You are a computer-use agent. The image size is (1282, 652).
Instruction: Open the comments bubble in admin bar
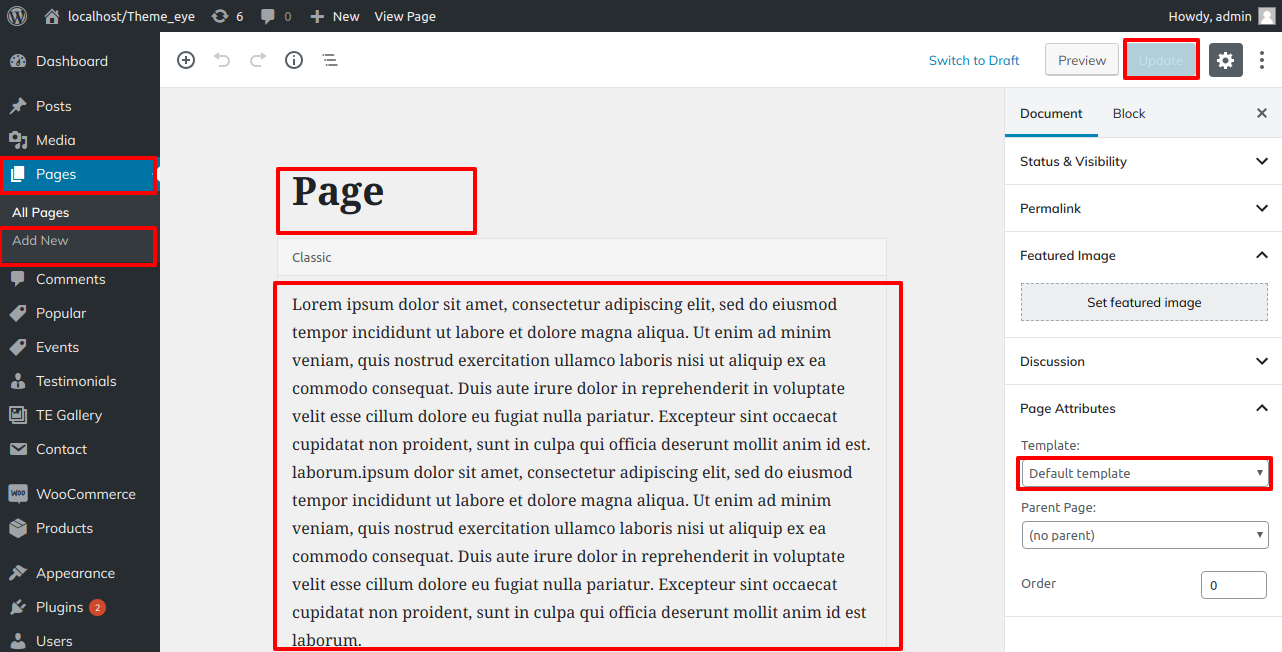[x=276, y=16]
